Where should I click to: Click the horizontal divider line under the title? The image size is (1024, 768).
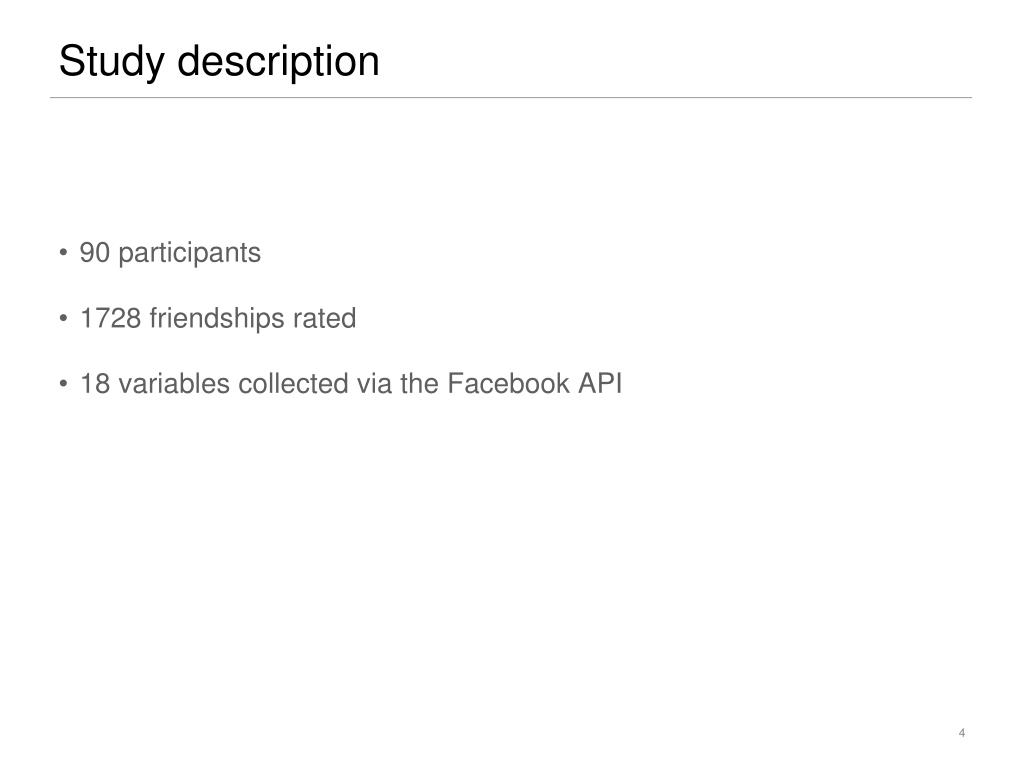click(x=511, y=97)
